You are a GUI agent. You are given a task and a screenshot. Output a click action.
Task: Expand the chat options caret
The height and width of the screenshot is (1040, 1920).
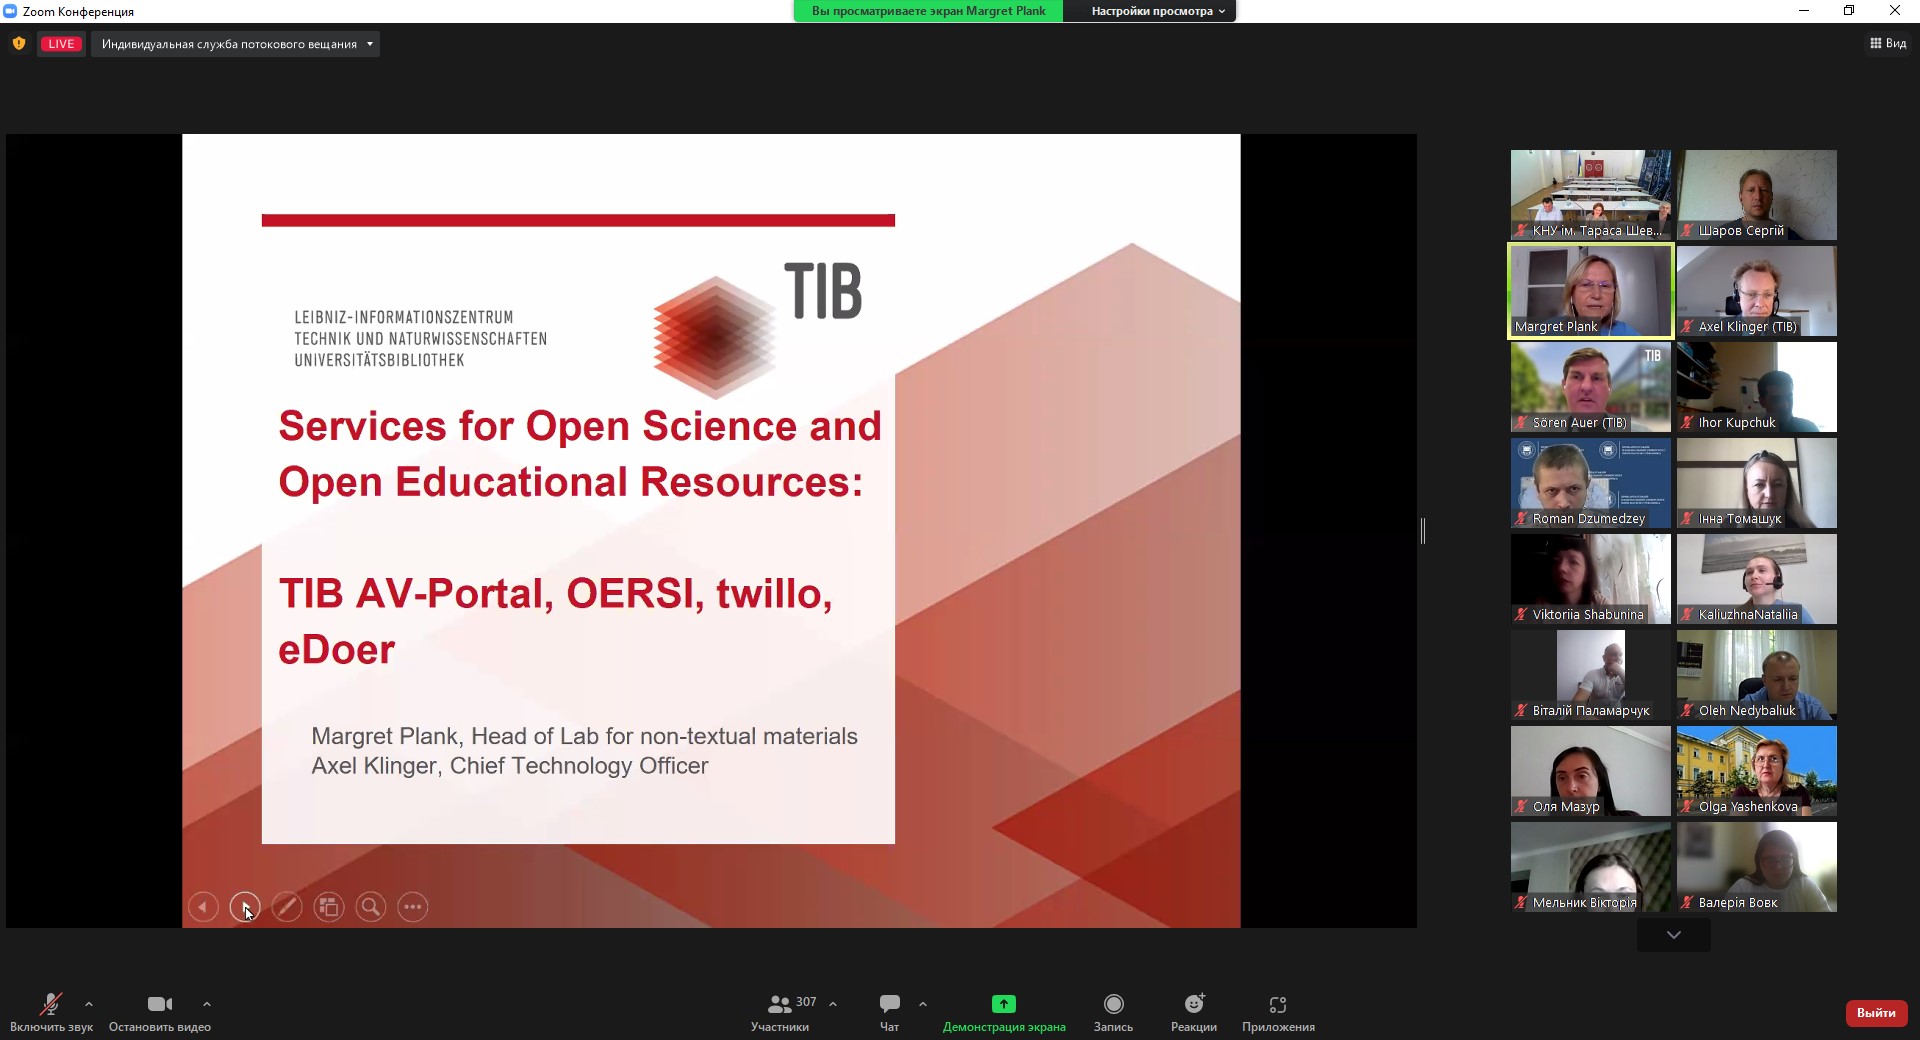(923, 1004)
